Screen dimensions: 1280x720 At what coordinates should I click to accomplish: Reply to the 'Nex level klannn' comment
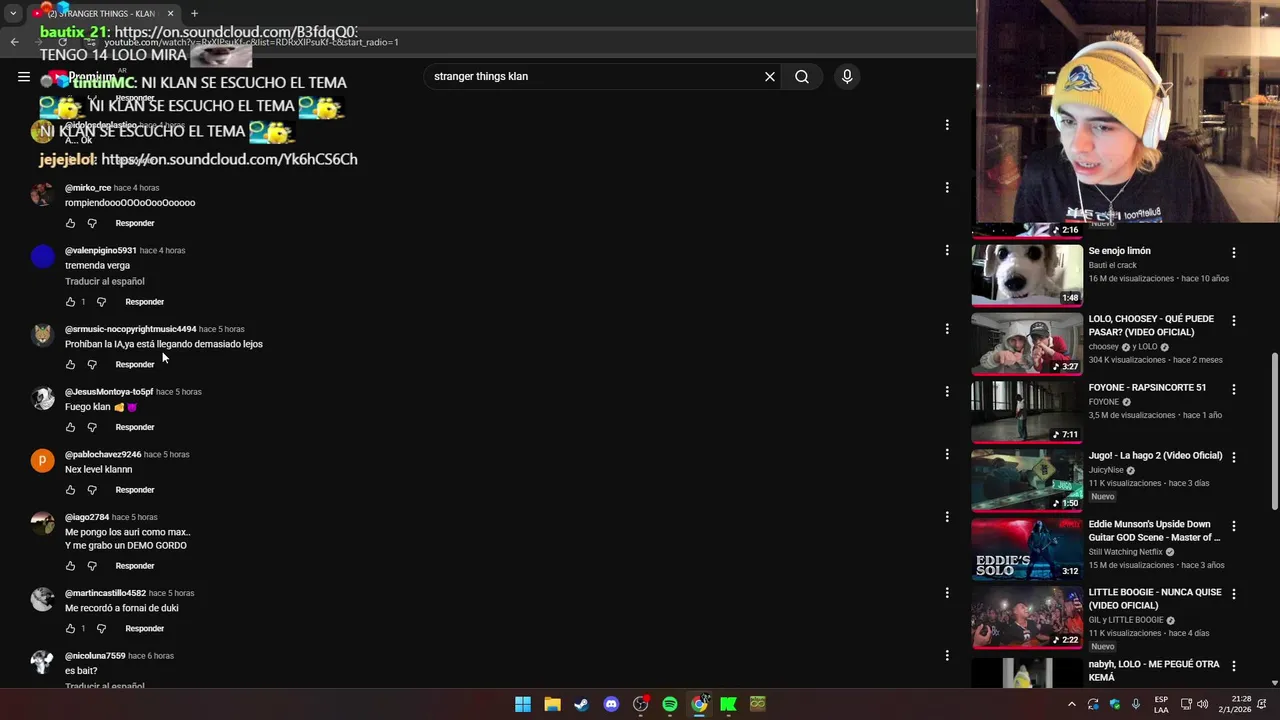[135, 490]
